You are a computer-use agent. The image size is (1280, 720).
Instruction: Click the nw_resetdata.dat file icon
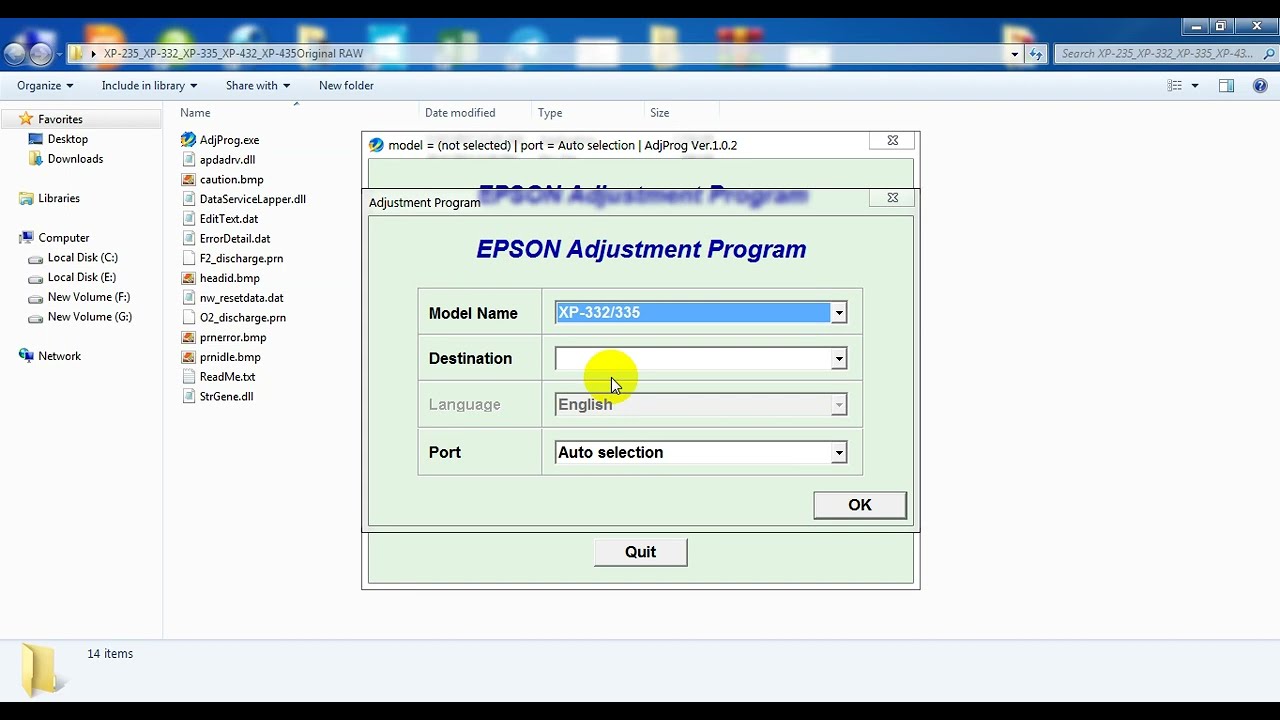(188, 298)
